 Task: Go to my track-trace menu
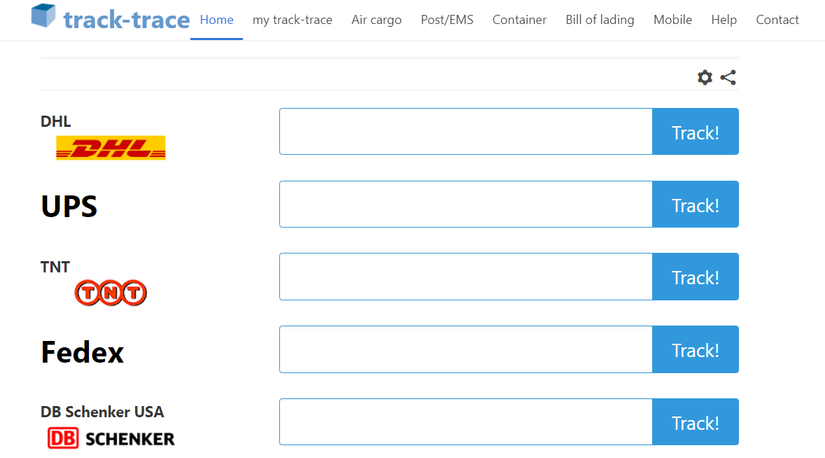click(x=292, y=20)
